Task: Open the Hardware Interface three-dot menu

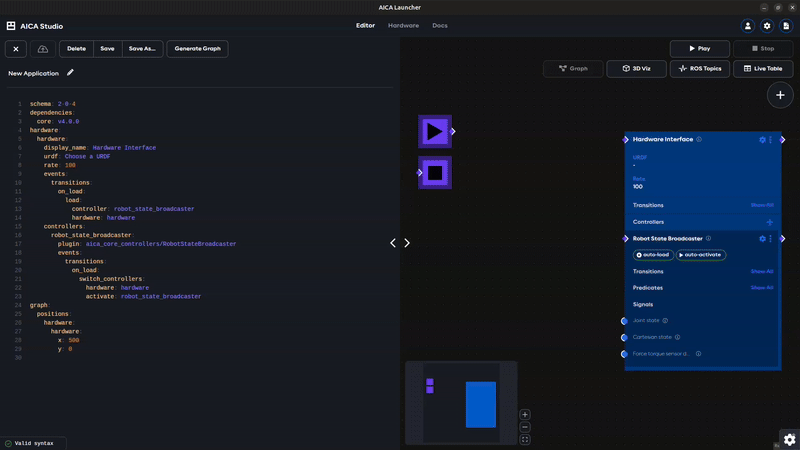Action: click(x=770, y=140)
